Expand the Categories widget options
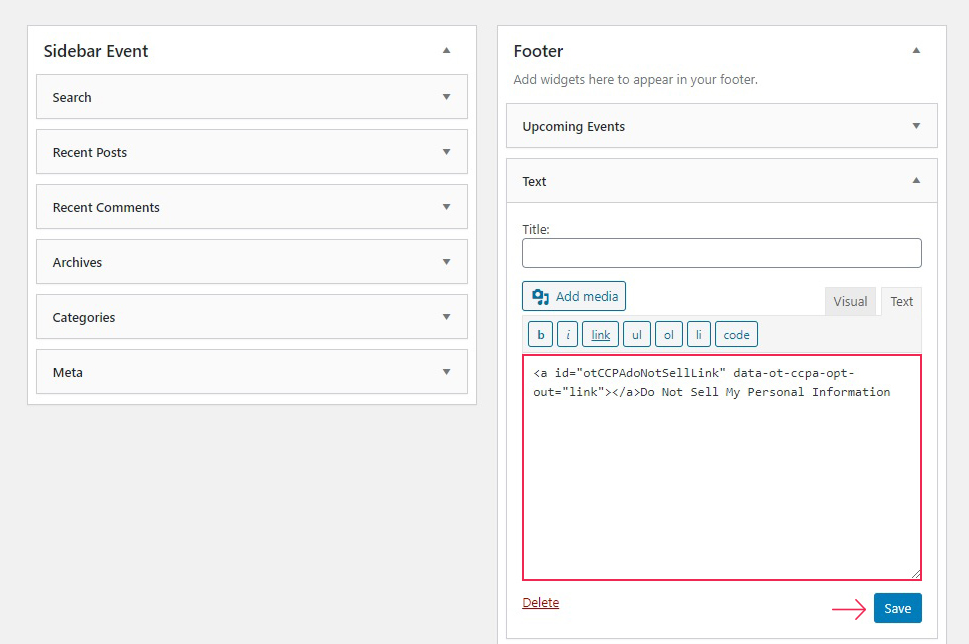Image resolution: width=969 pixels, height=644 pixels. [x=446, y=317]
